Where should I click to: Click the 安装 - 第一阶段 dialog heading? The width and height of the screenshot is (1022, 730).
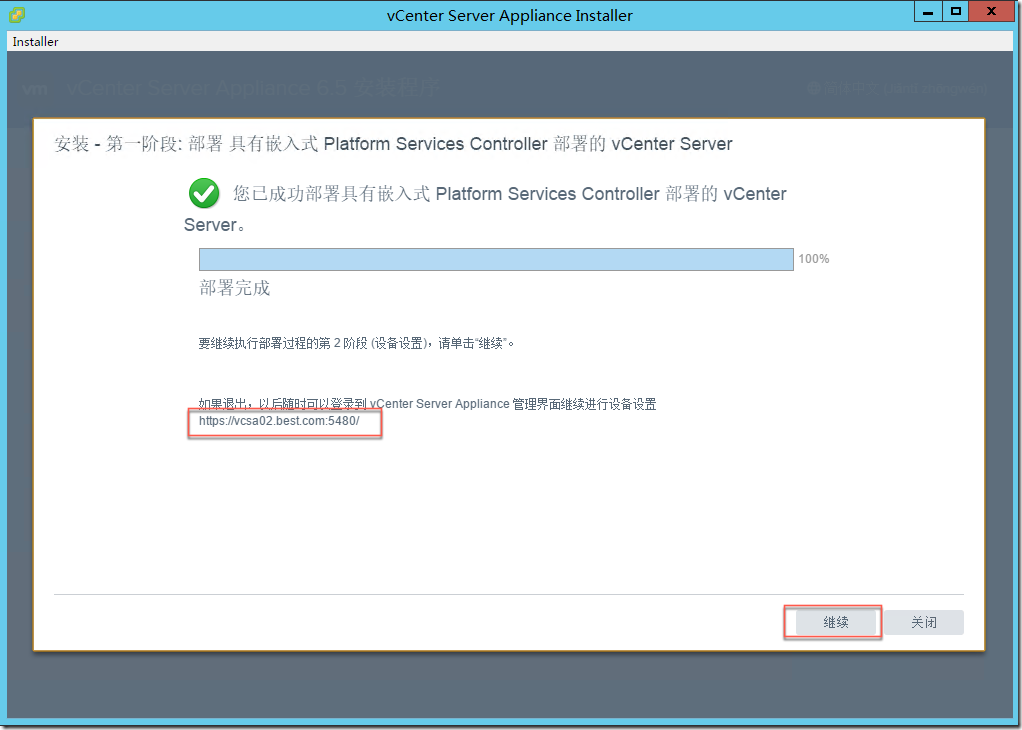tap(393, 144)
